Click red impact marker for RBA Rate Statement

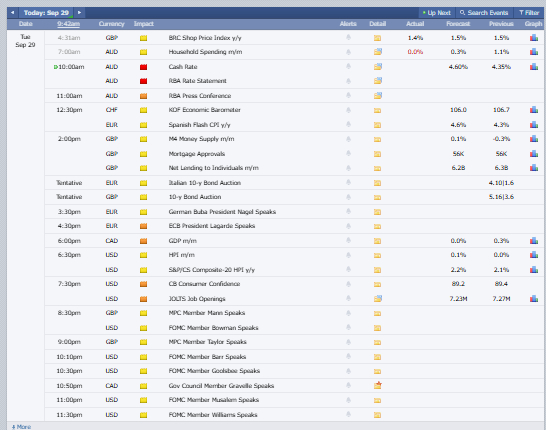click(x=143, y=81)
